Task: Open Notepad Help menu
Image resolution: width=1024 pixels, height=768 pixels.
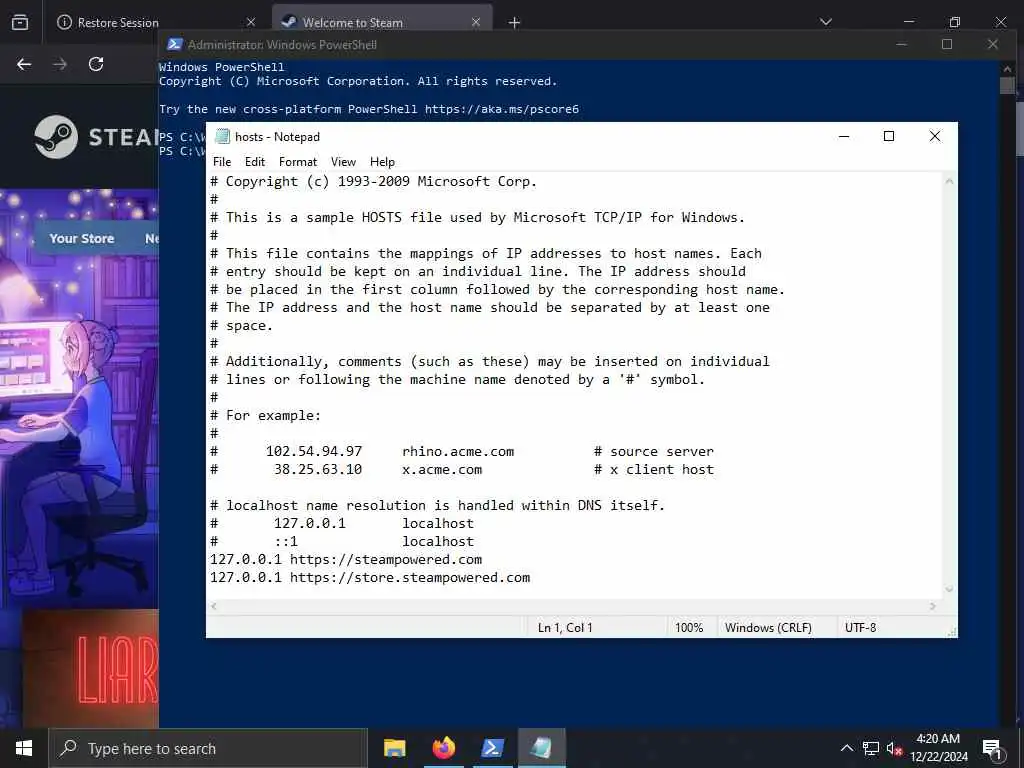Action: tap(382, 162)
